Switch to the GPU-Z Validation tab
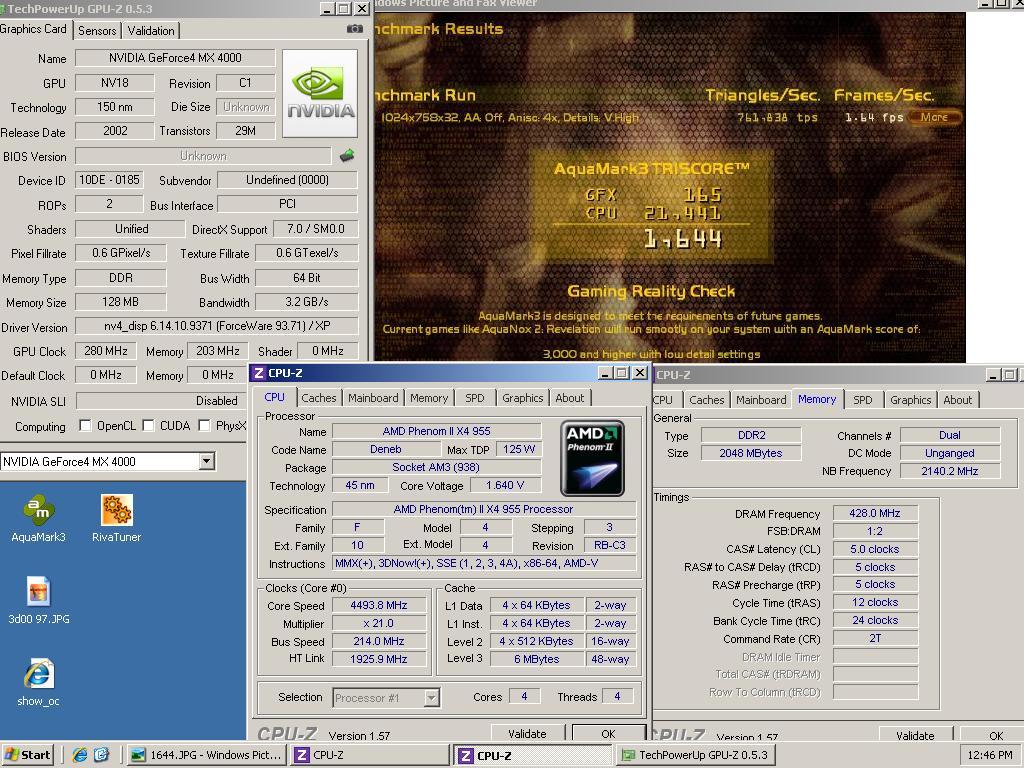The height and width of the screenshot is (768, 1024). (x=151, y=31)
